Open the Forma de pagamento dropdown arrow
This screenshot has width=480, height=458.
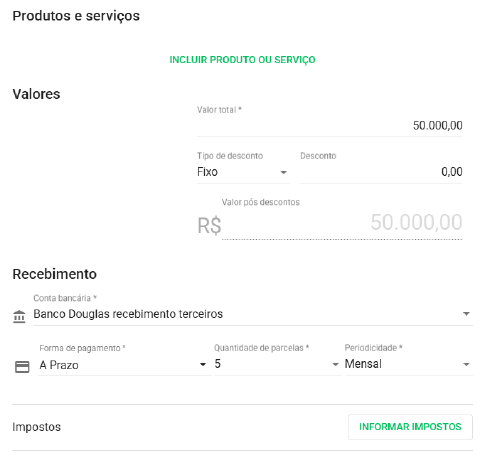click(203, 364)
